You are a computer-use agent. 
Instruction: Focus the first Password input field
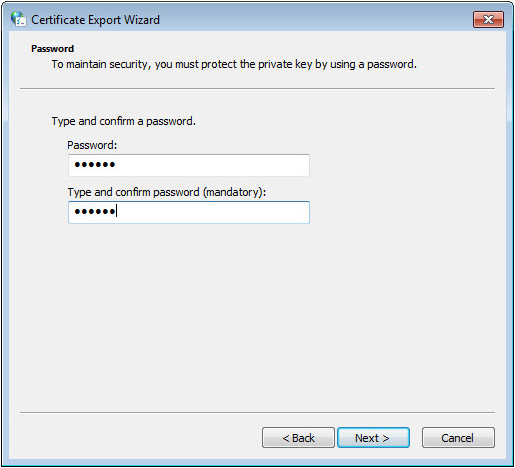point(189,165)
